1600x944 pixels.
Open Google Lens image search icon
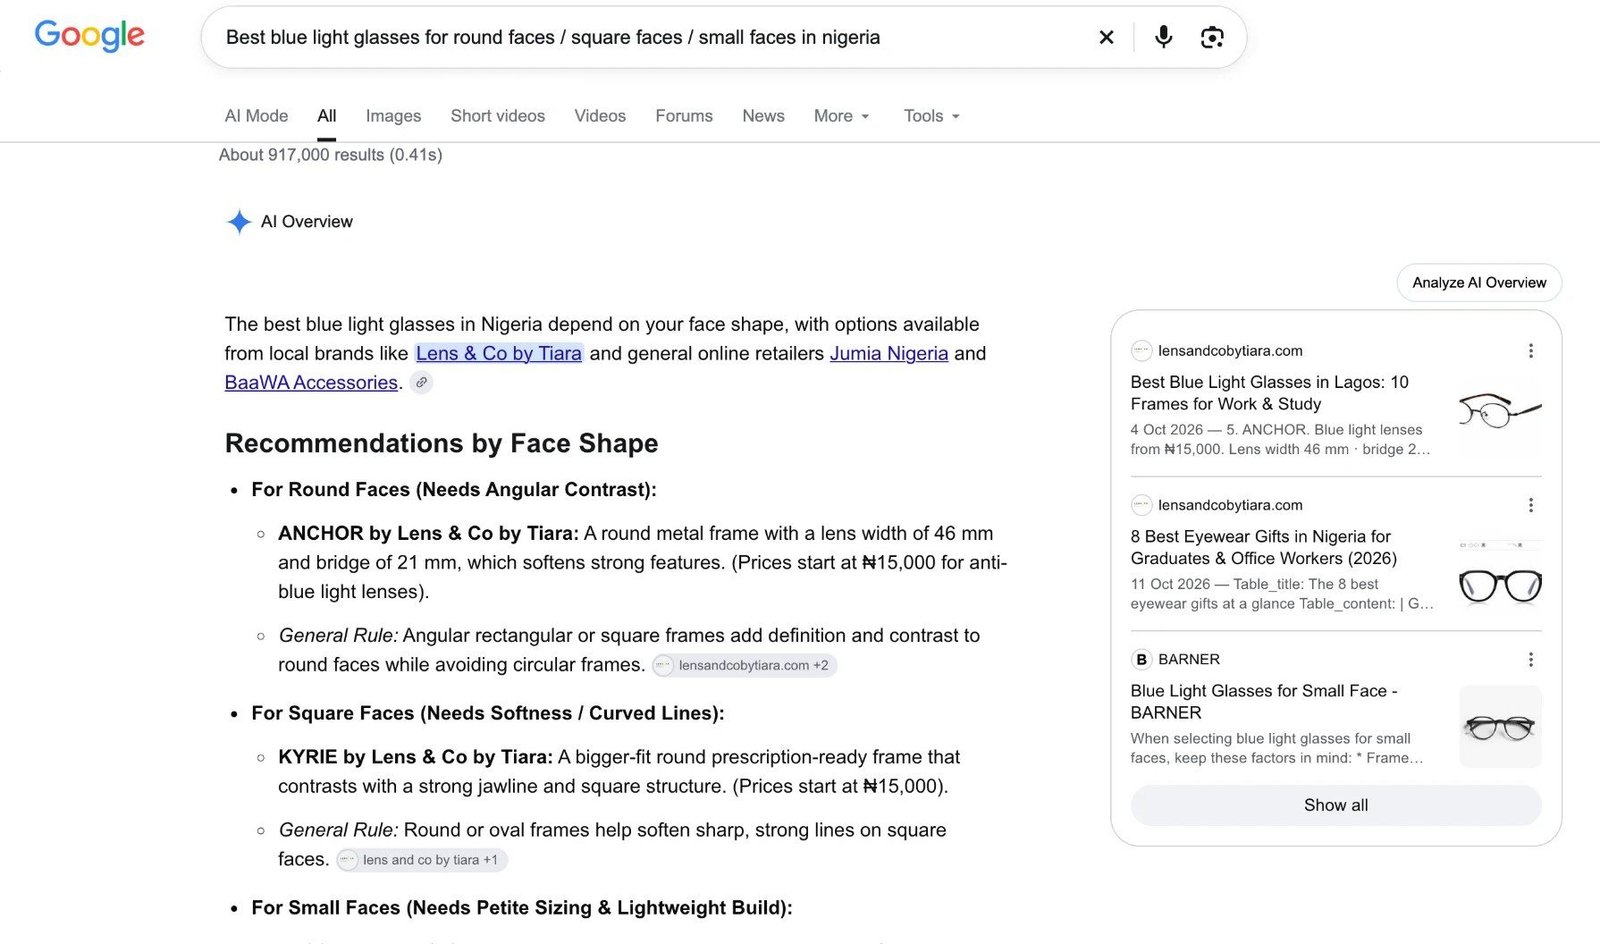1212,37
